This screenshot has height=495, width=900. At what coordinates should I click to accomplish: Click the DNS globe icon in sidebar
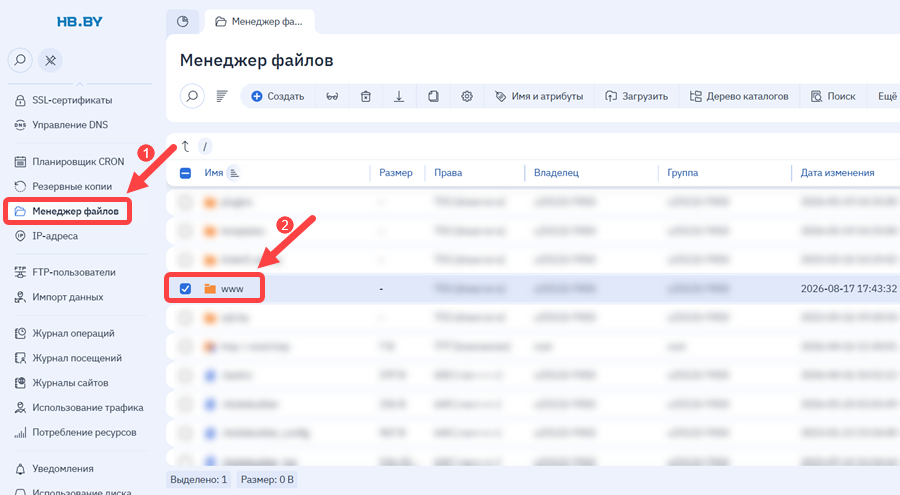20,125
